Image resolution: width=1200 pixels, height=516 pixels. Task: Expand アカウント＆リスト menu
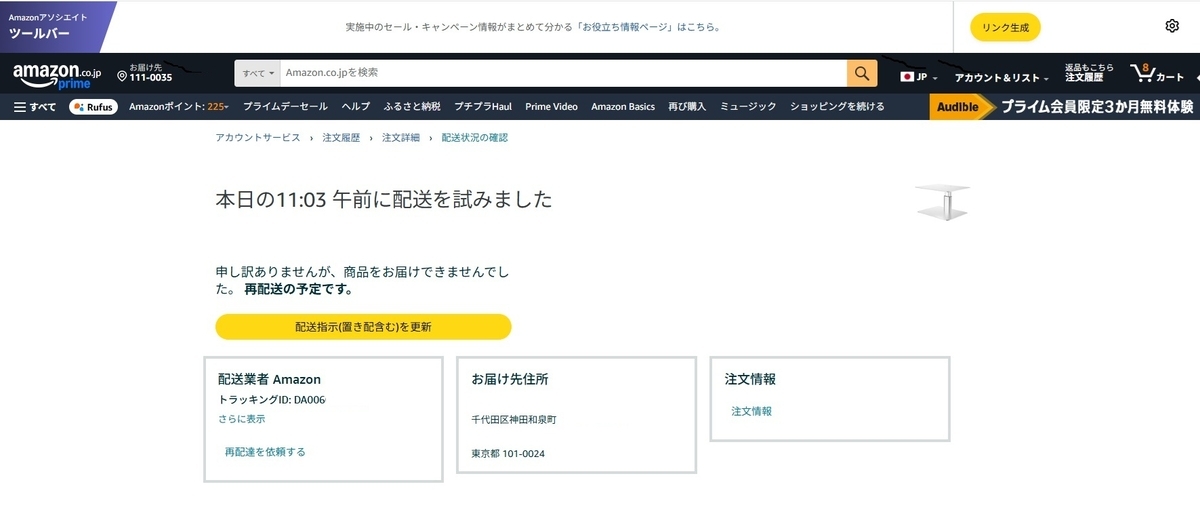coord(1001,77)
